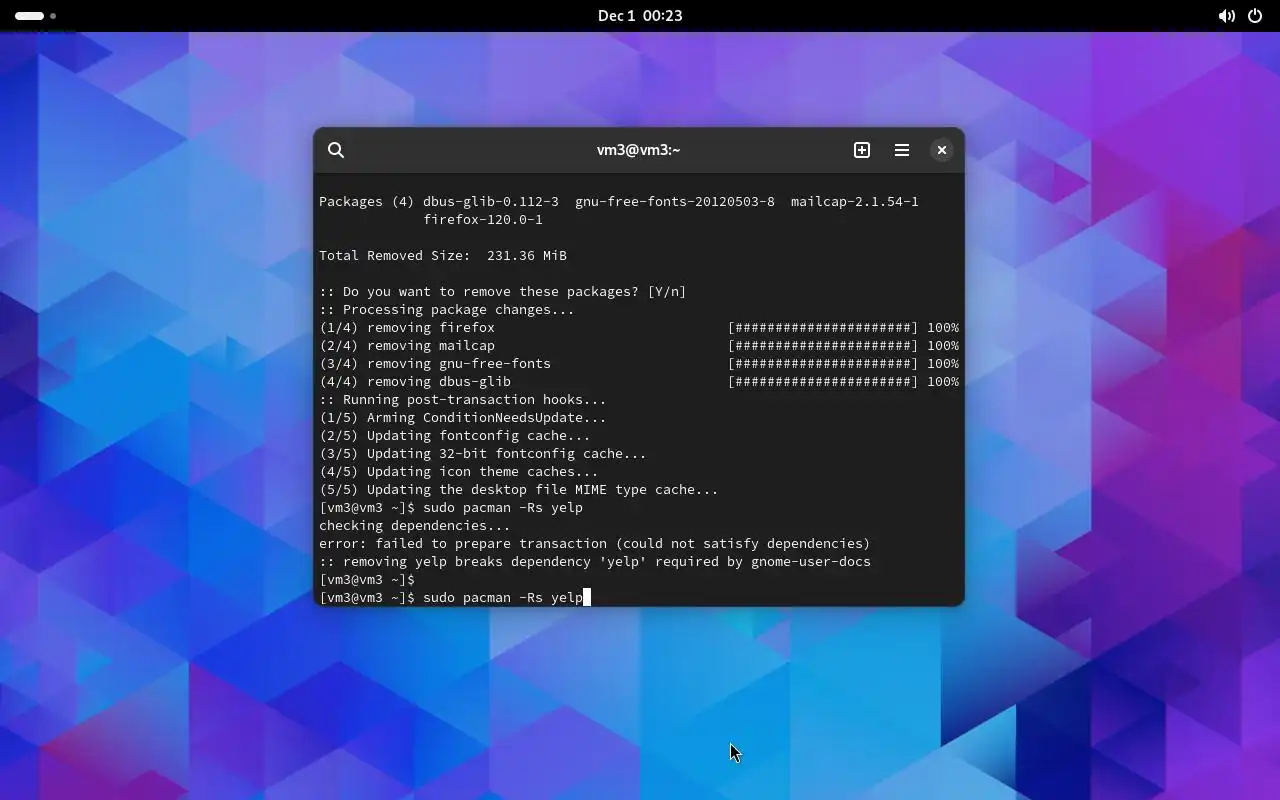Viewport: 1280px width, 800px height.
Task: Open the power menu in top bar
Action: click(1255, 16)
